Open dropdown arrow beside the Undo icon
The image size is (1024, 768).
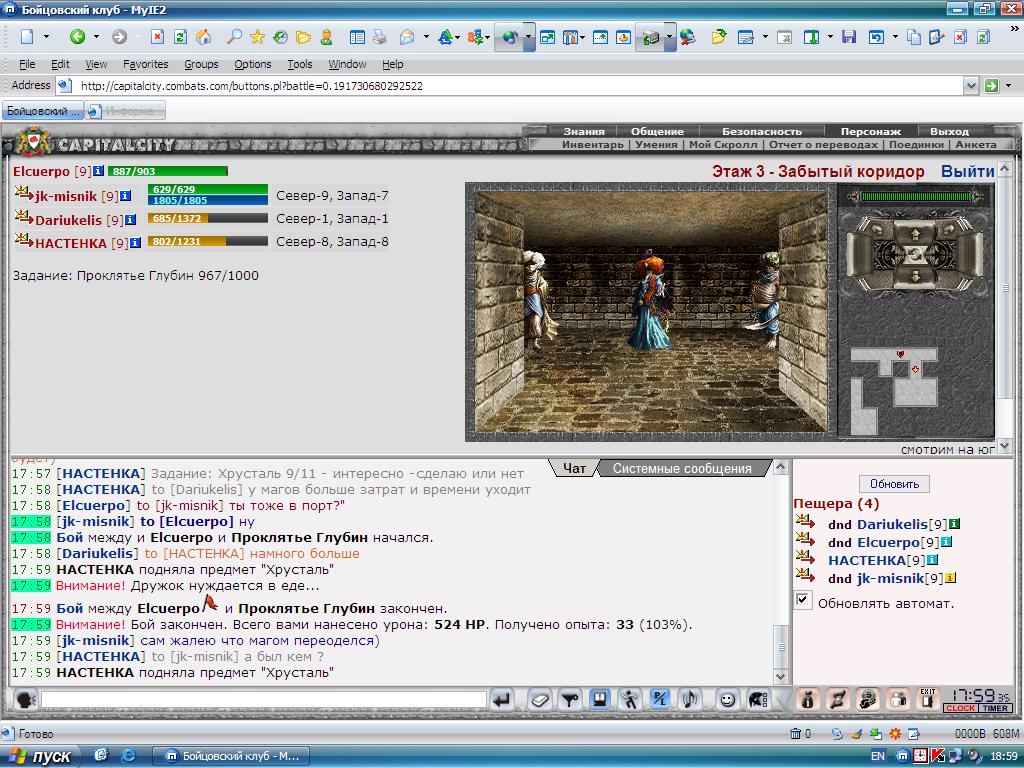(895, 37)
